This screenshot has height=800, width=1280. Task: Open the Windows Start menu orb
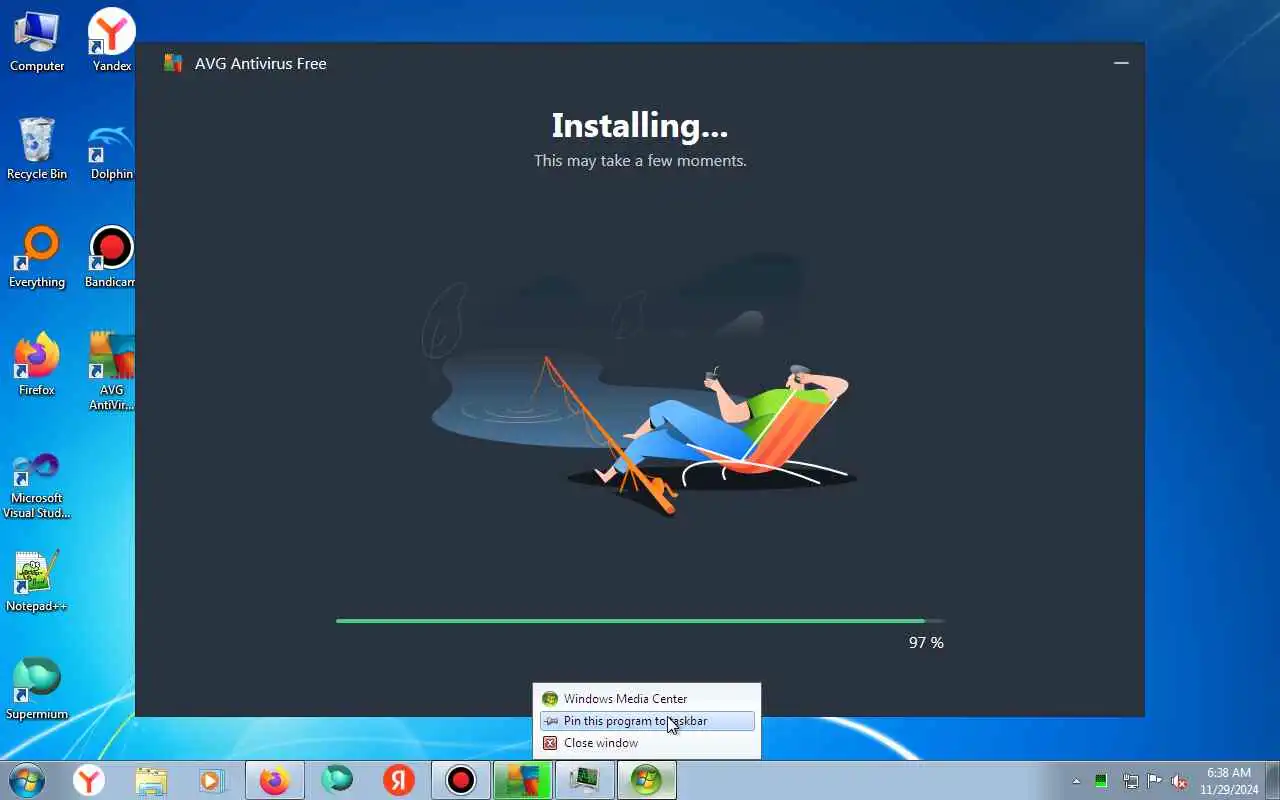(x=26, y=780)
